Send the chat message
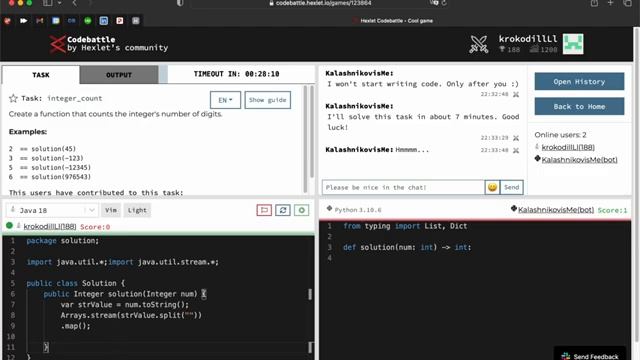 coord(511,187)
